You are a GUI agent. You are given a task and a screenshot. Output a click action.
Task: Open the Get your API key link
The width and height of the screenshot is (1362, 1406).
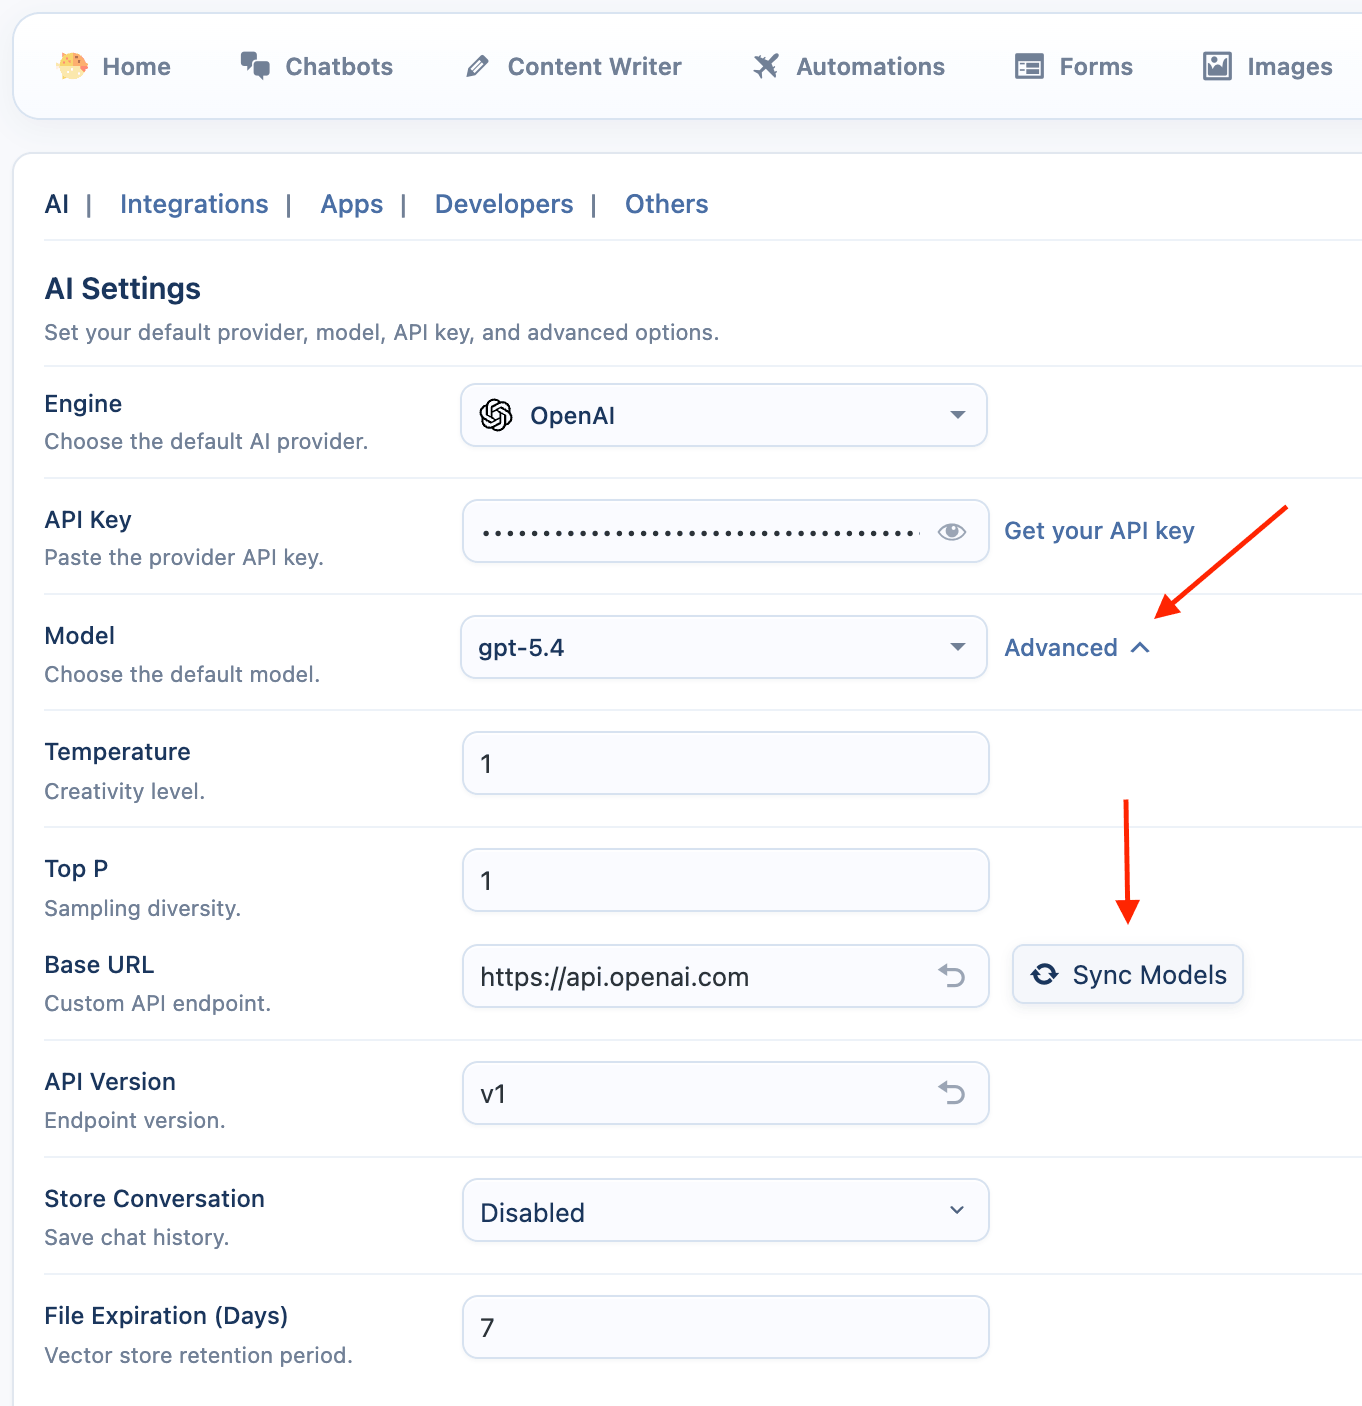coord(1099,531)
